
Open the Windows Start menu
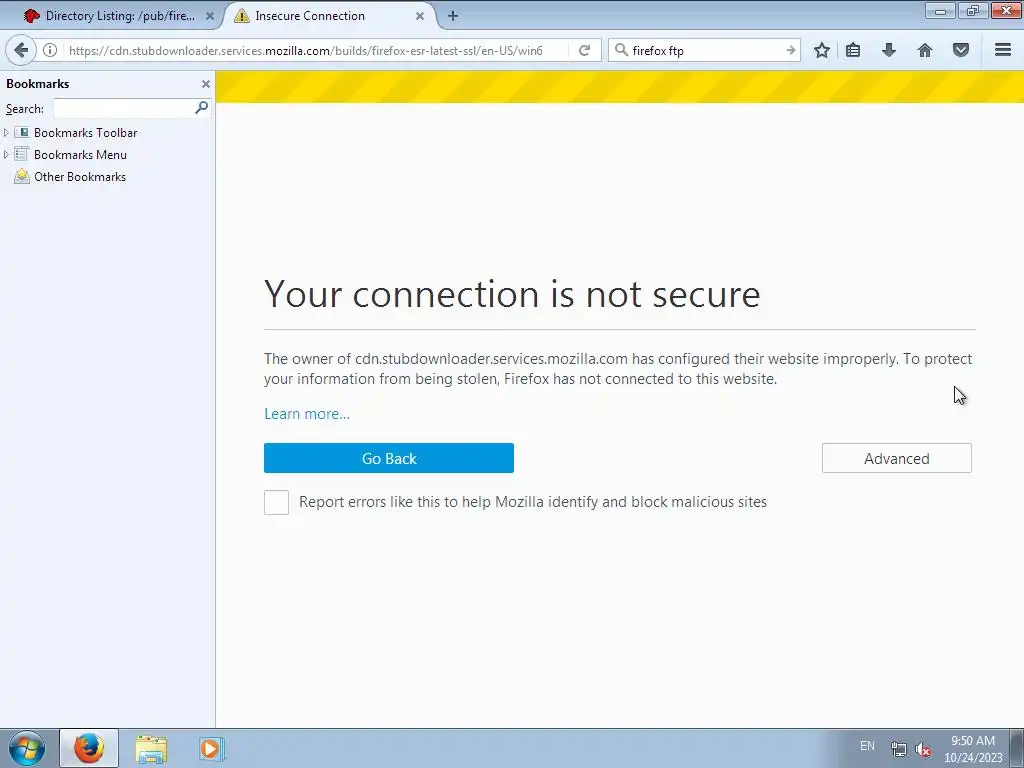tap(27, 748)
